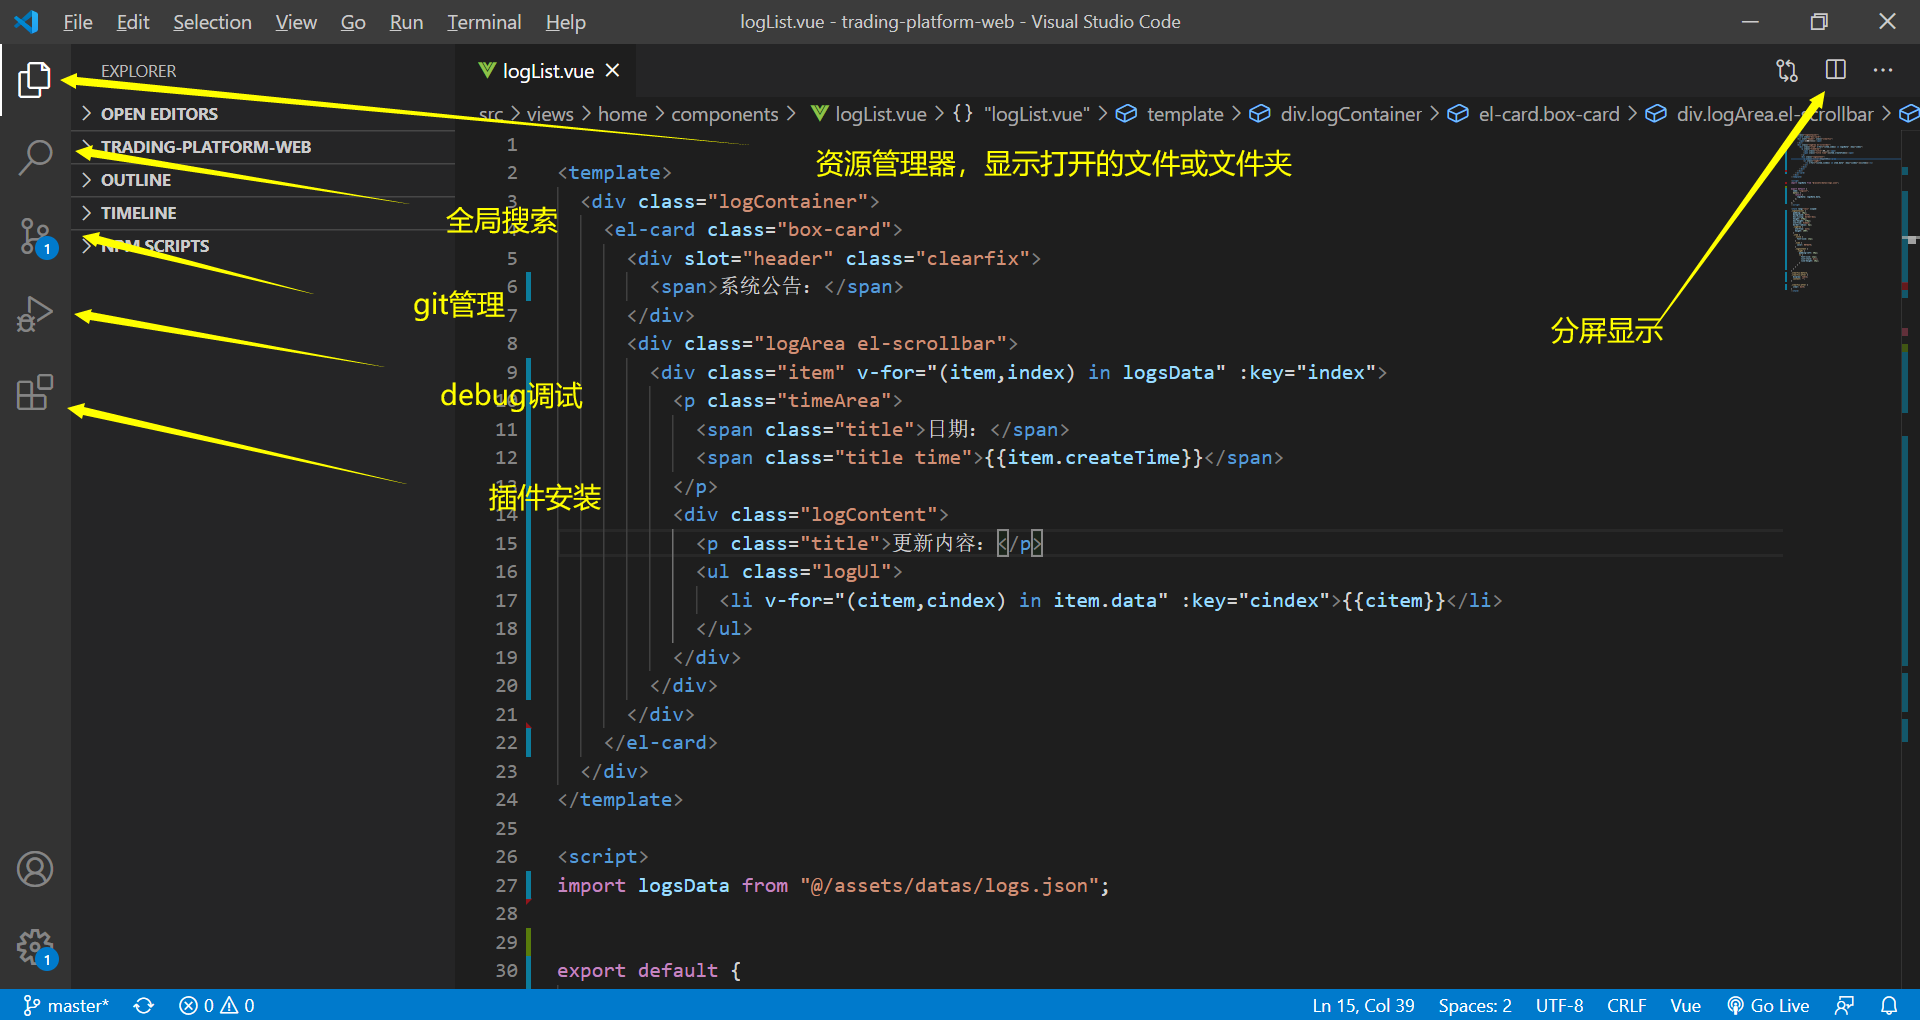Open the Accounts icon in activity bar
Image resolution: width=1920 pixels, height=1020 pixels.
(x=35, y=869)
